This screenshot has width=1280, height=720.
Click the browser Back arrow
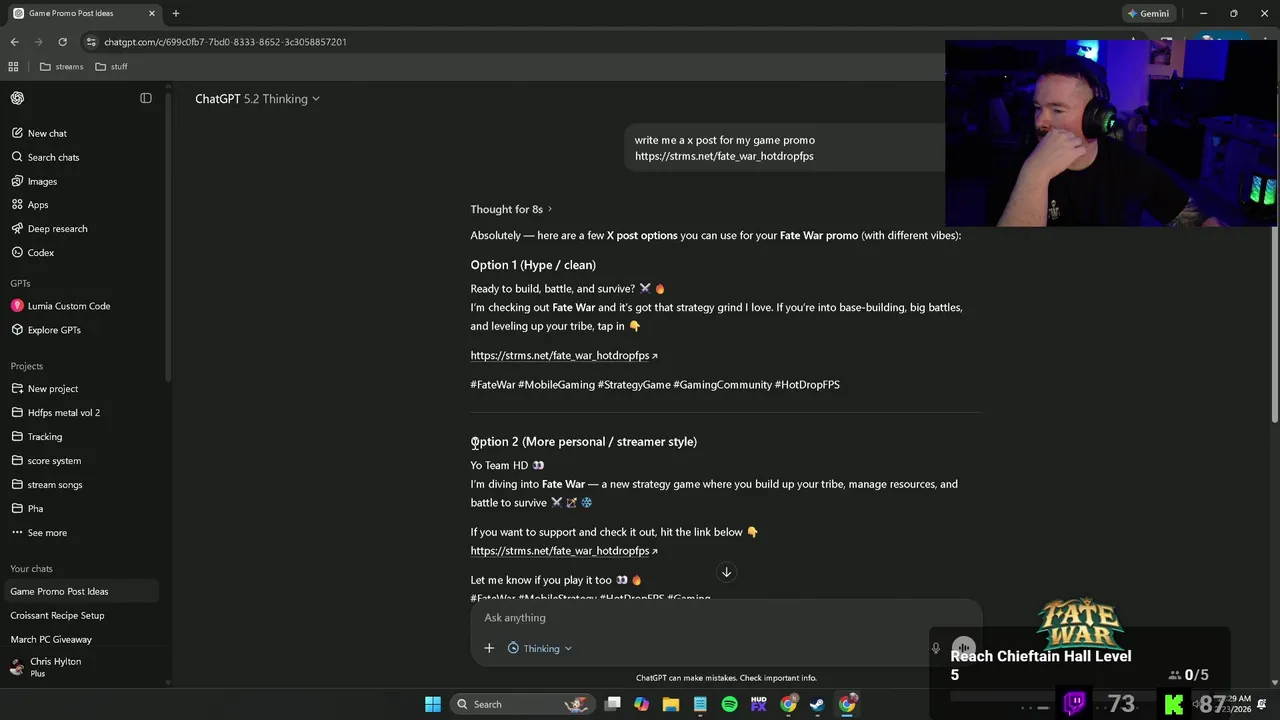click(15, 42)
